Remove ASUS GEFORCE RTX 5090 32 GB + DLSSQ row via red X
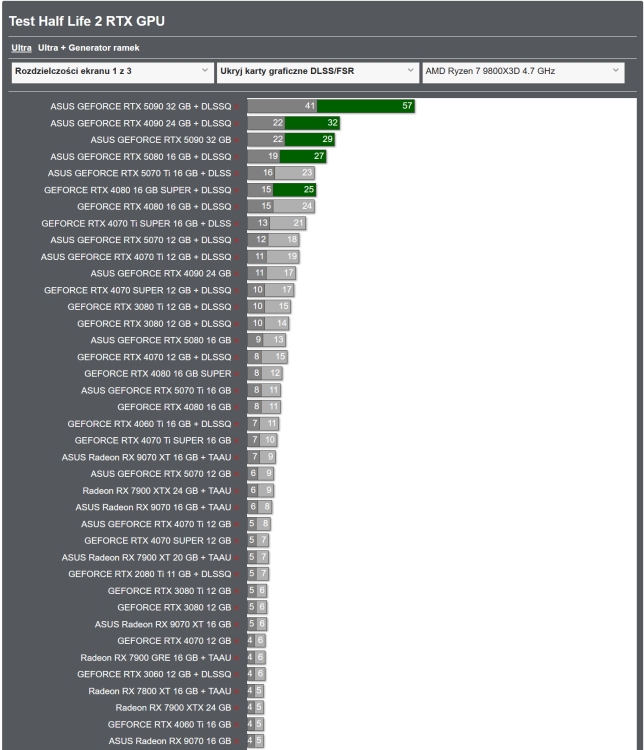The width and height of the screenshot is (644, 750). 237,107
